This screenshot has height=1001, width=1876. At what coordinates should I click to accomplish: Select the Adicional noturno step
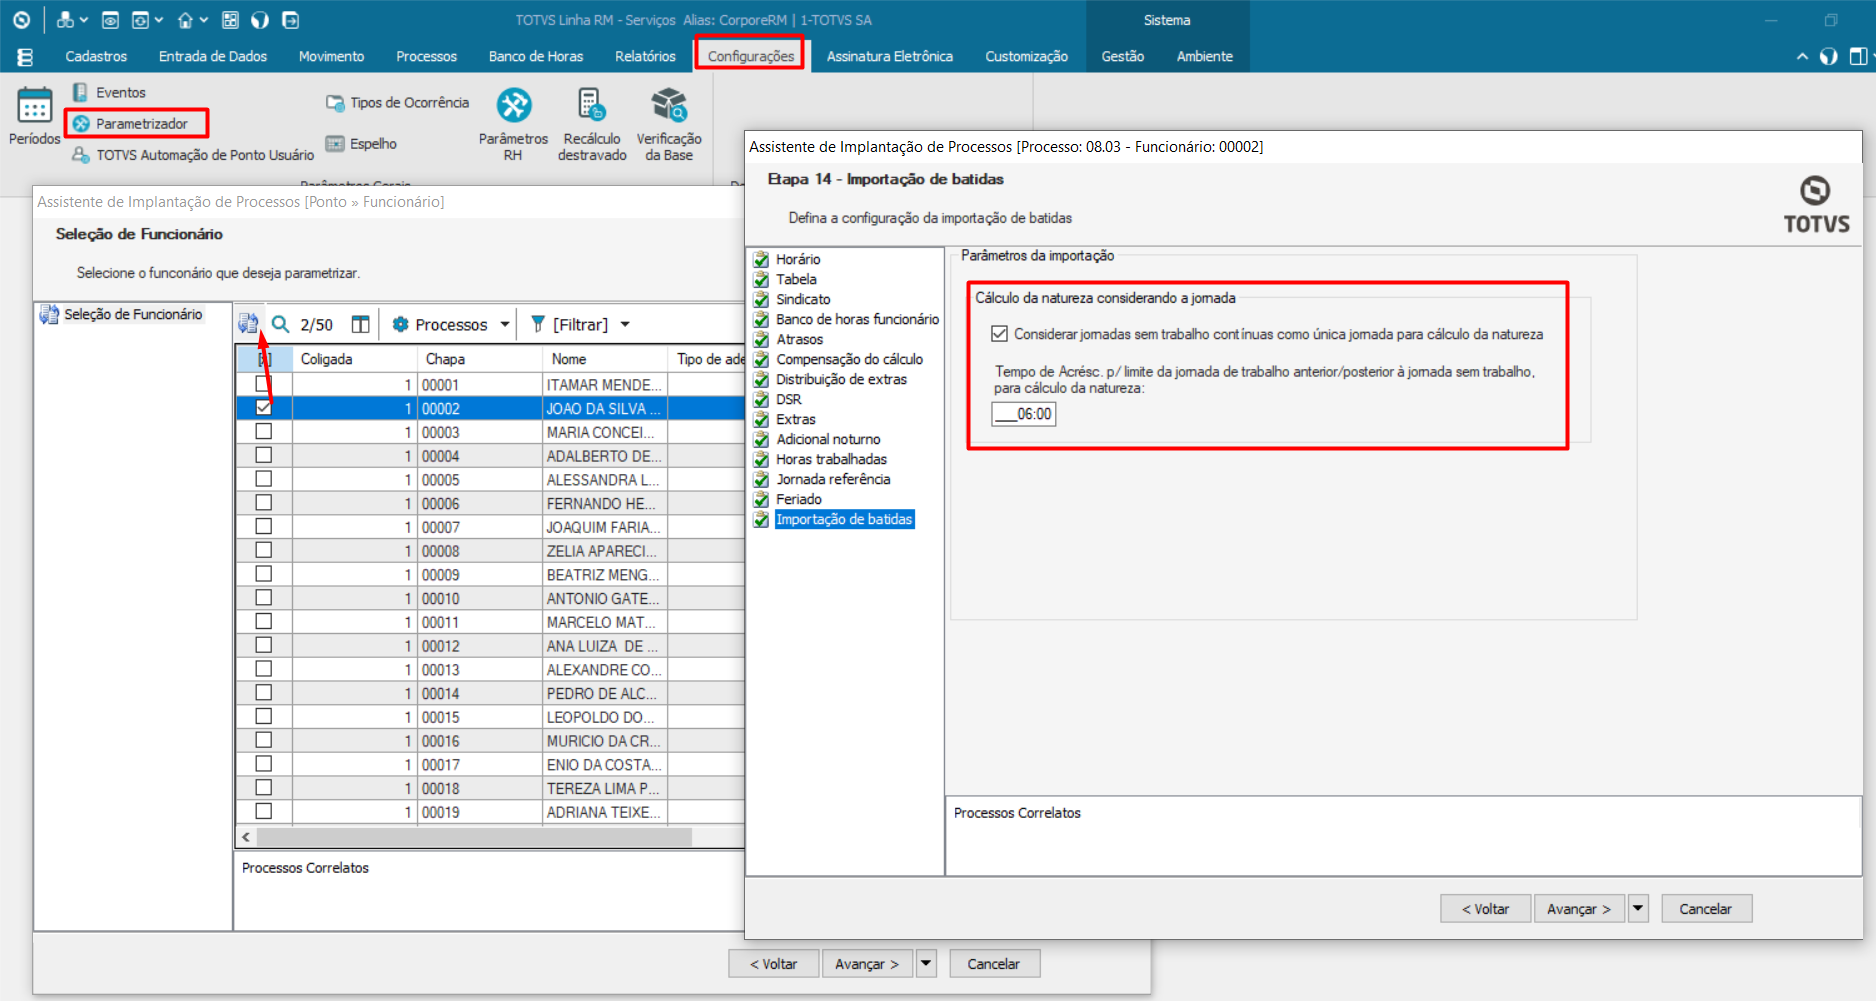(x=828, y=439)
